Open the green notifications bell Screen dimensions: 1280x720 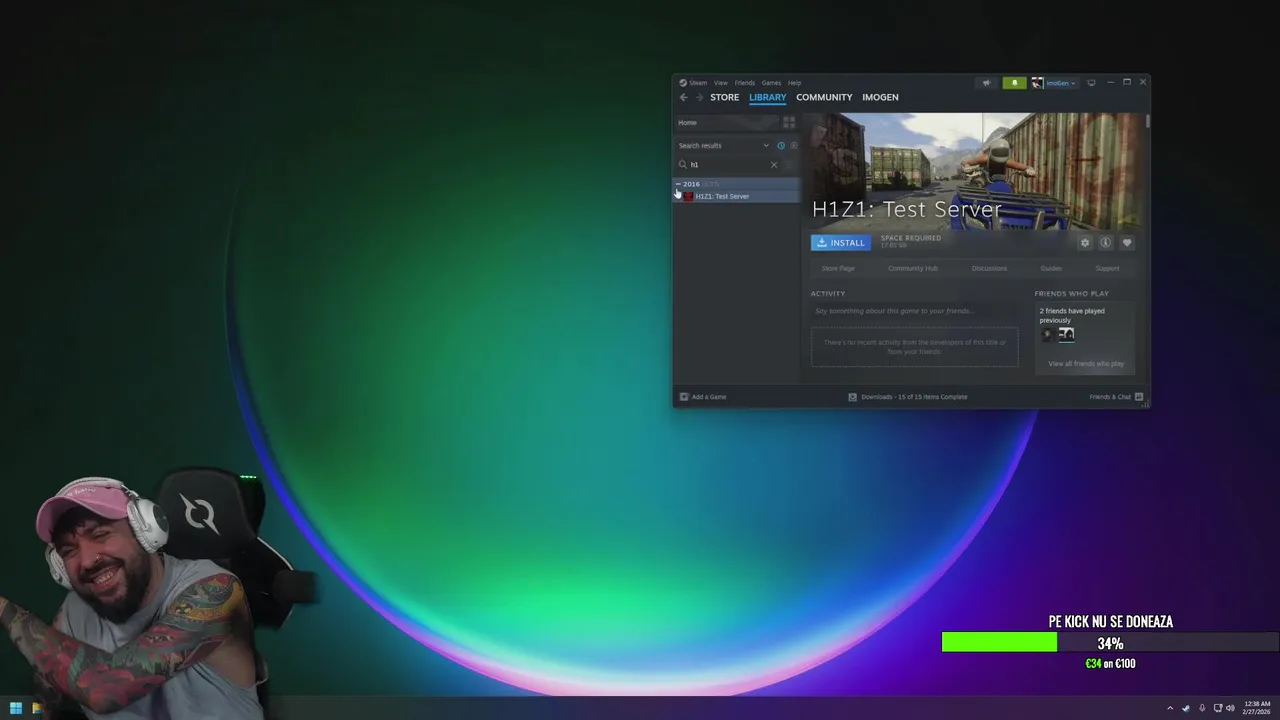tap(1014, 83)
